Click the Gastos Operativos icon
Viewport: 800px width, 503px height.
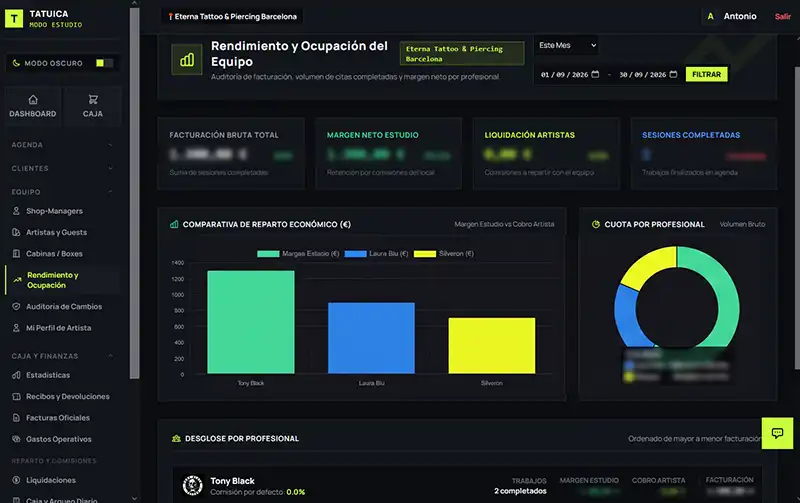[x=16, y=439]
